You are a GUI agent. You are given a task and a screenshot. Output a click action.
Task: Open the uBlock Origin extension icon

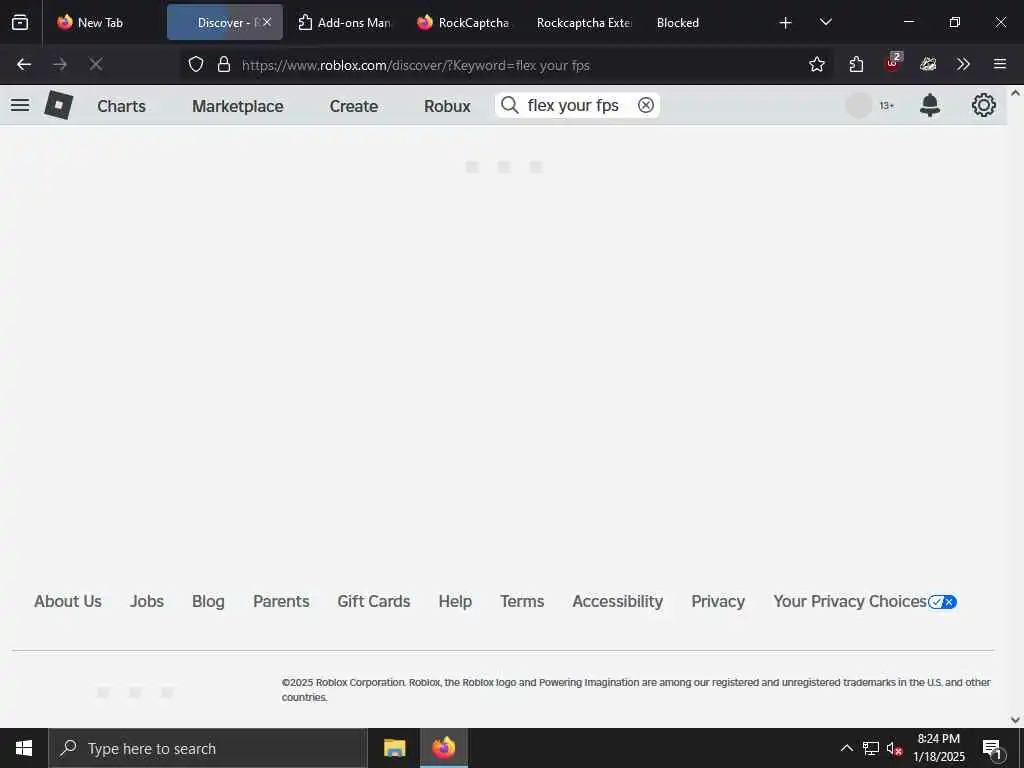coord(892,63)
